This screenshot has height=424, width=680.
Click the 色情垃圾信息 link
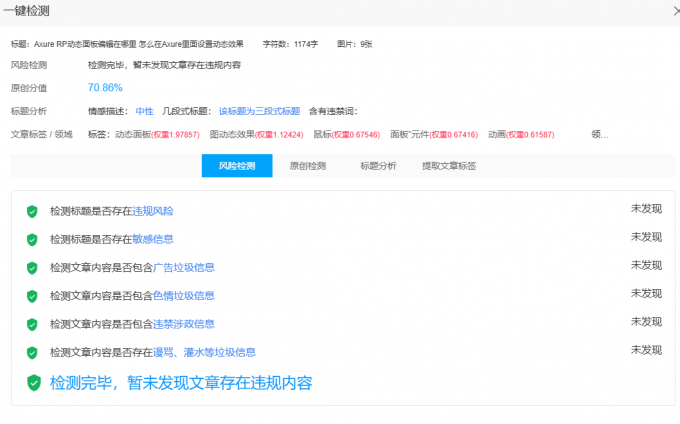(183, 296)
